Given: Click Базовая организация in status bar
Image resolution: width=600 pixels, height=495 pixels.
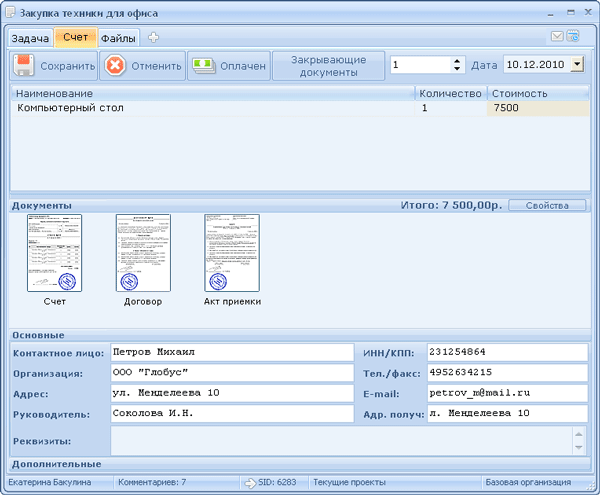Looking at the screenshot, I should [528, 482].
